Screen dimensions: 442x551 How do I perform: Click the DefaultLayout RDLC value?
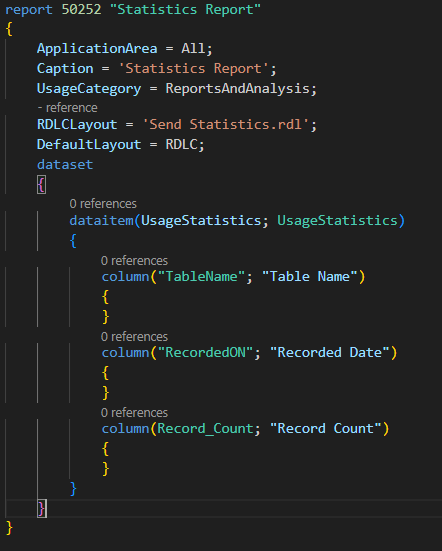[181, 144]
